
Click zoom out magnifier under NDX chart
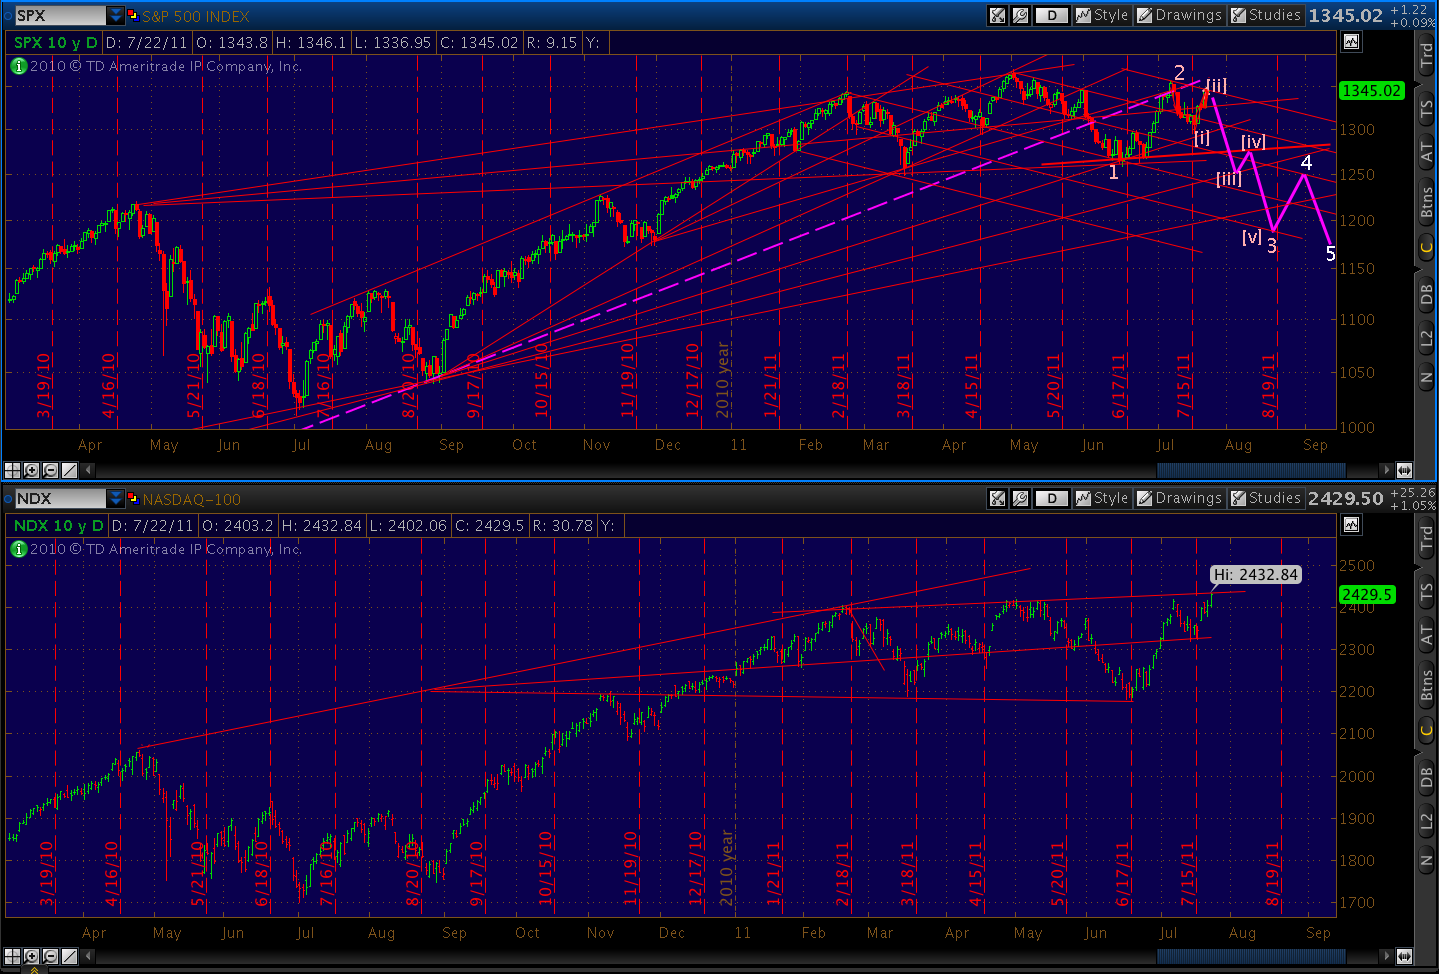(50, 957)
